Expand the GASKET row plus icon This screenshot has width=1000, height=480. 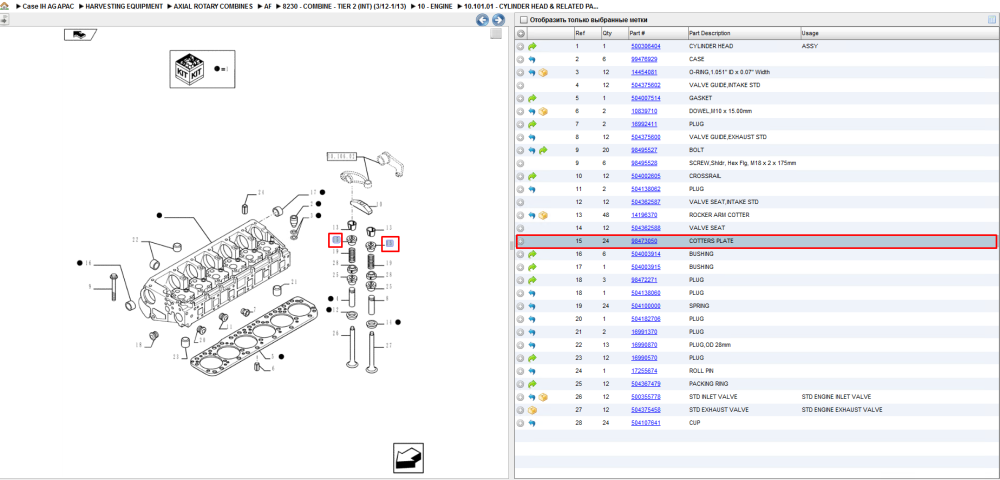click(520, 98)
